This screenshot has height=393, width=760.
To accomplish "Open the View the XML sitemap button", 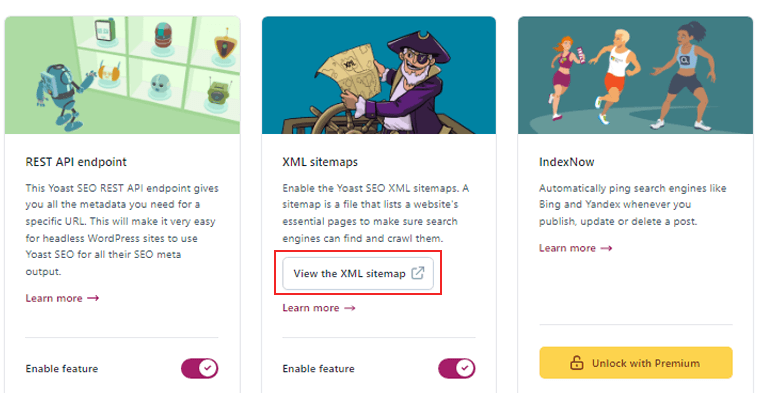I will 358,273.
